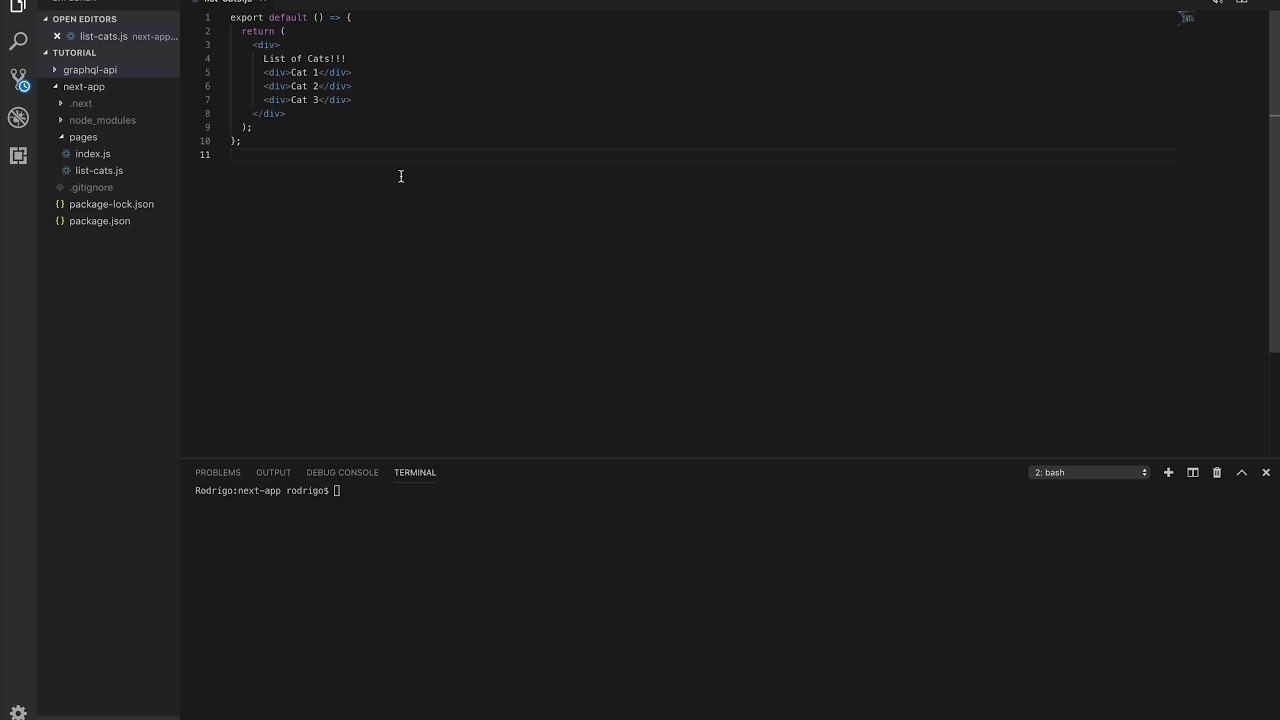Image resolution: width=1280 pixels, height=720 pixels.
Task: Collapse the pages folder
Action: tap(83, 137)
